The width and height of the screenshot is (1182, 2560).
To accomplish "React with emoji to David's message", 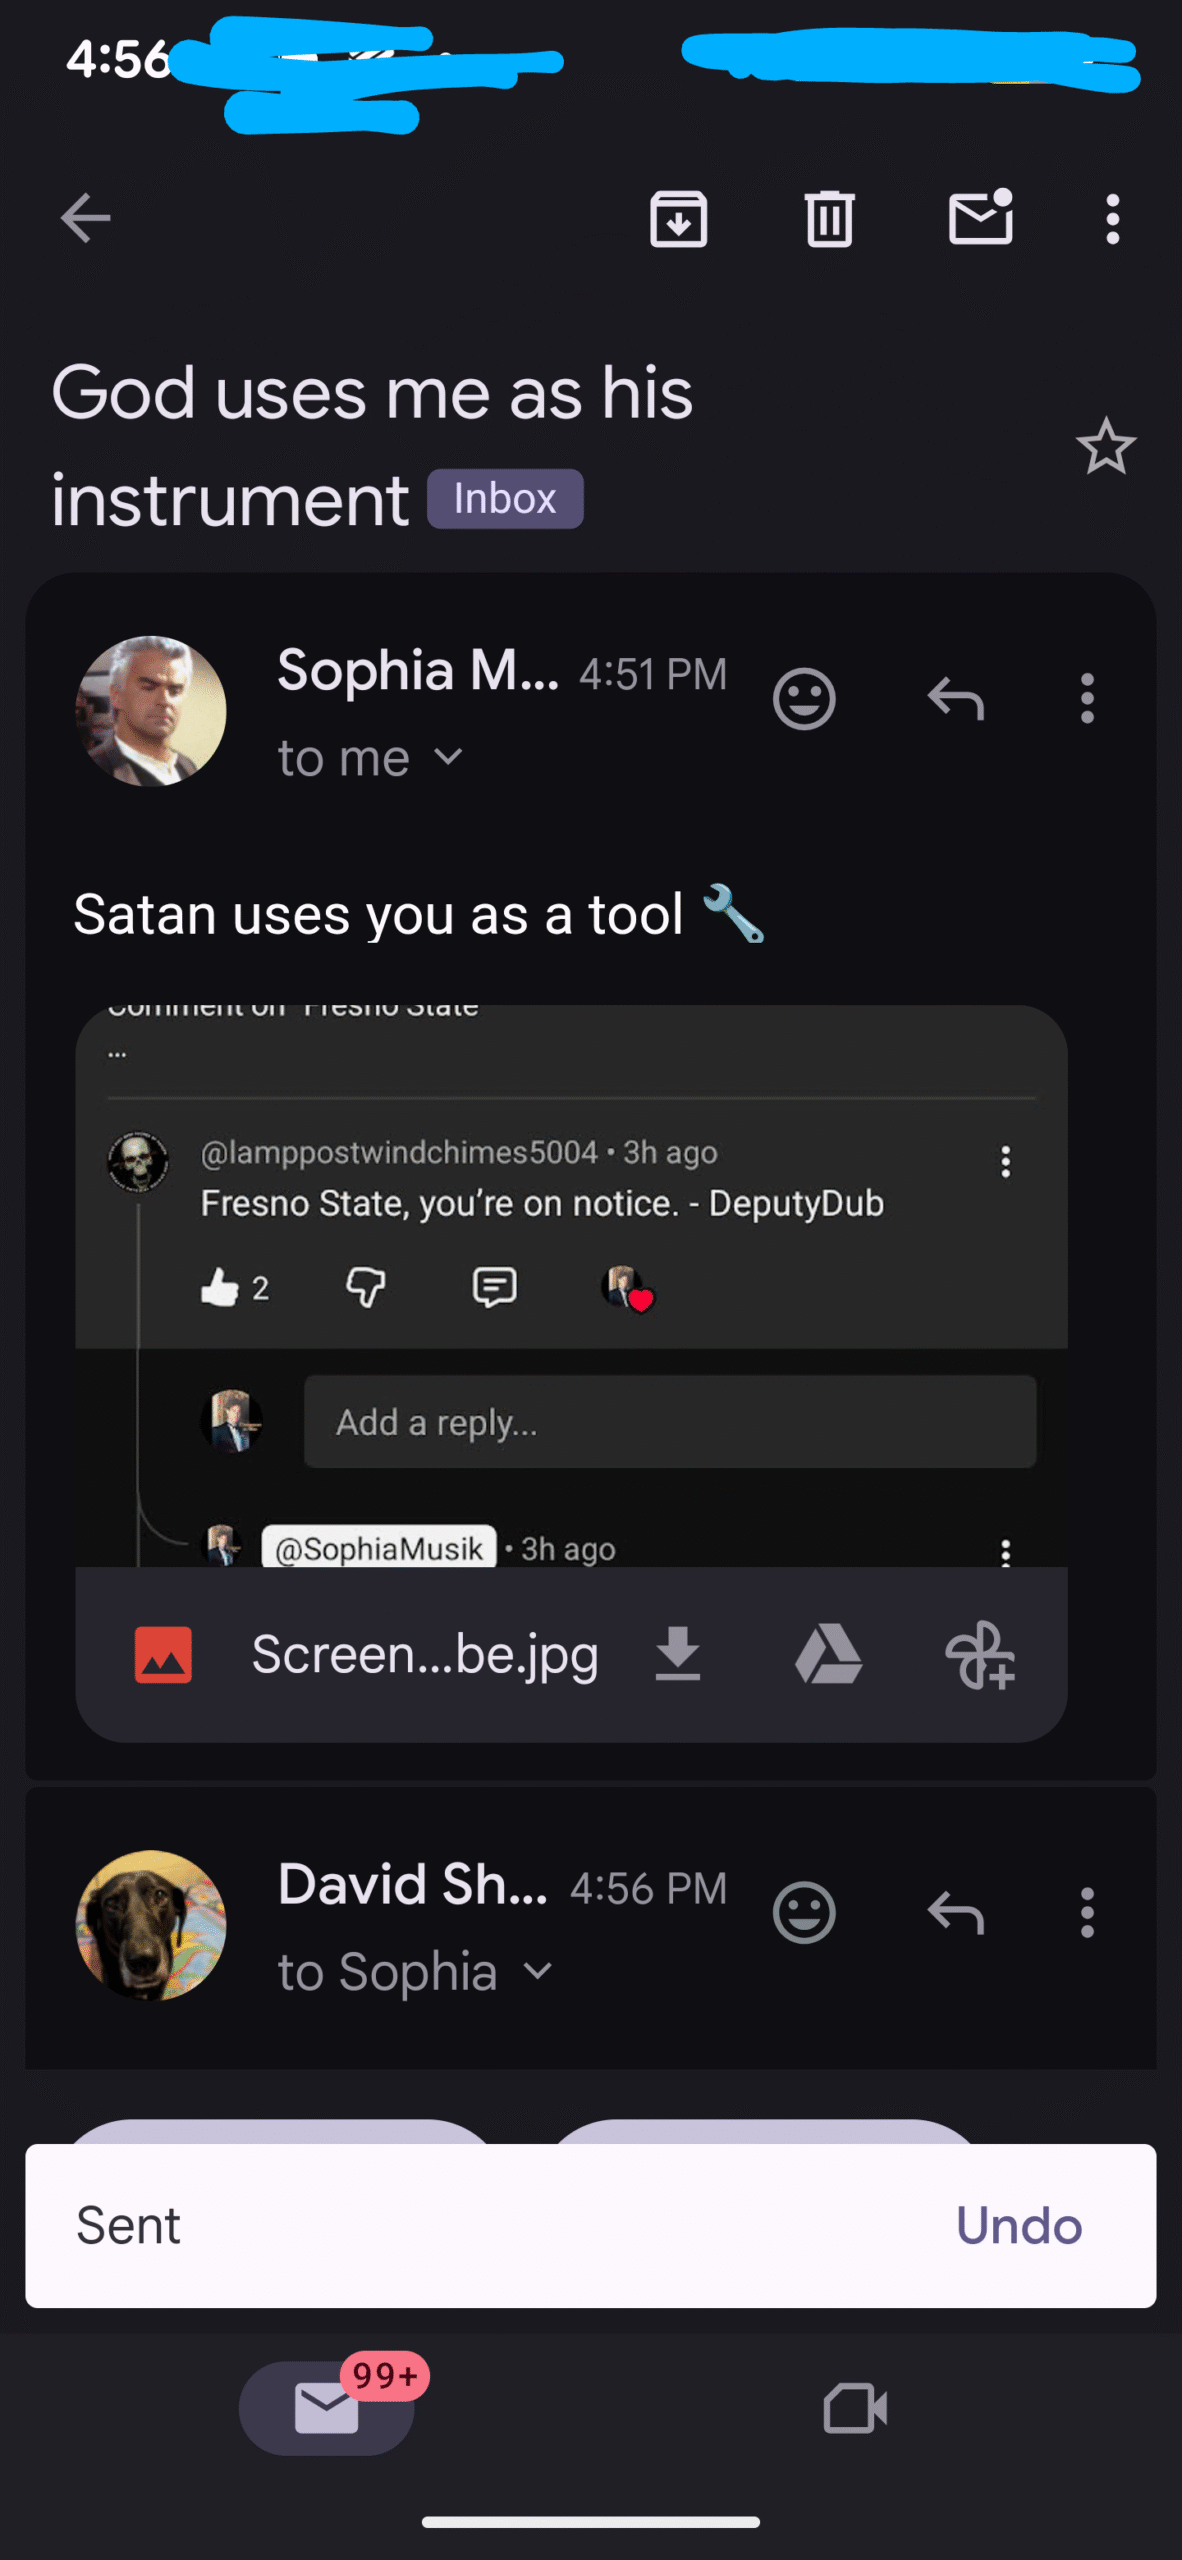I will tap(804, 1913).
